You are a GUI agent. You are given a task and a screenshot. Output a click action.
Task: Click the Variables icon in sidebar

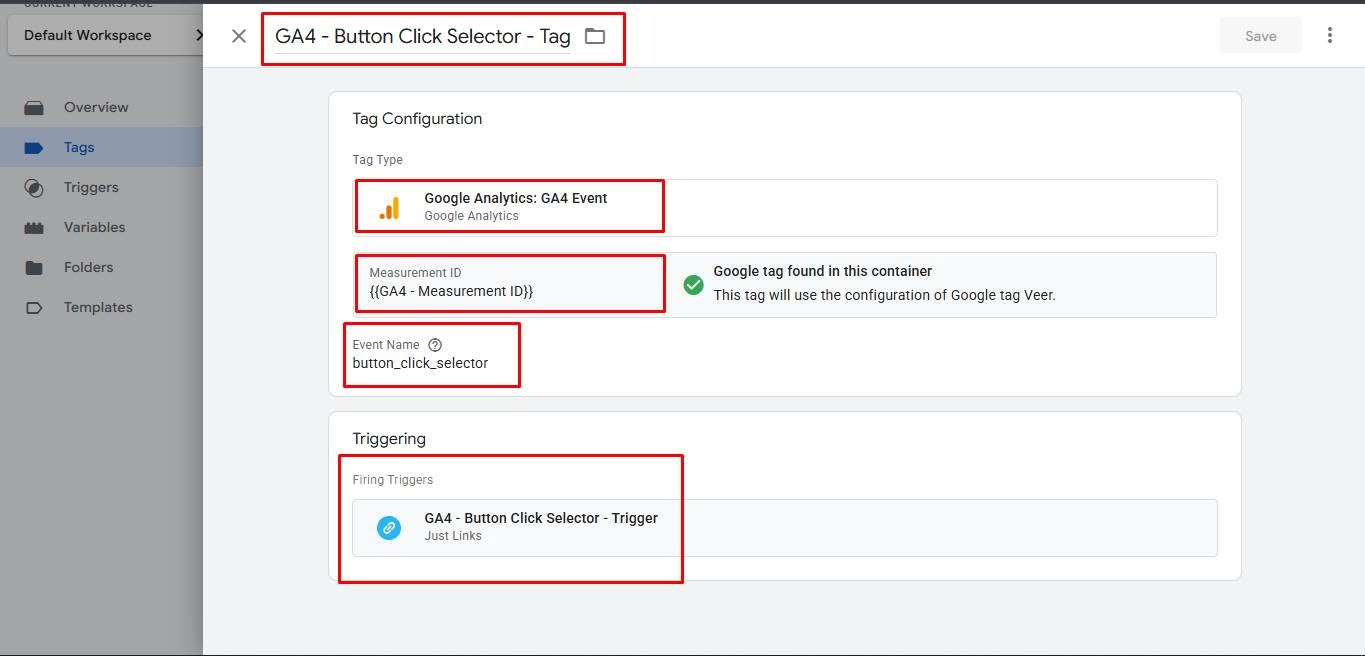point(34,227)
